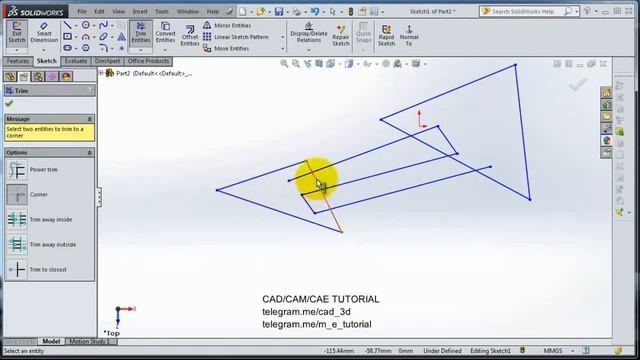Switch to the Features tab
The height and width of the screenshot is (360, 640).
(18, 61)
